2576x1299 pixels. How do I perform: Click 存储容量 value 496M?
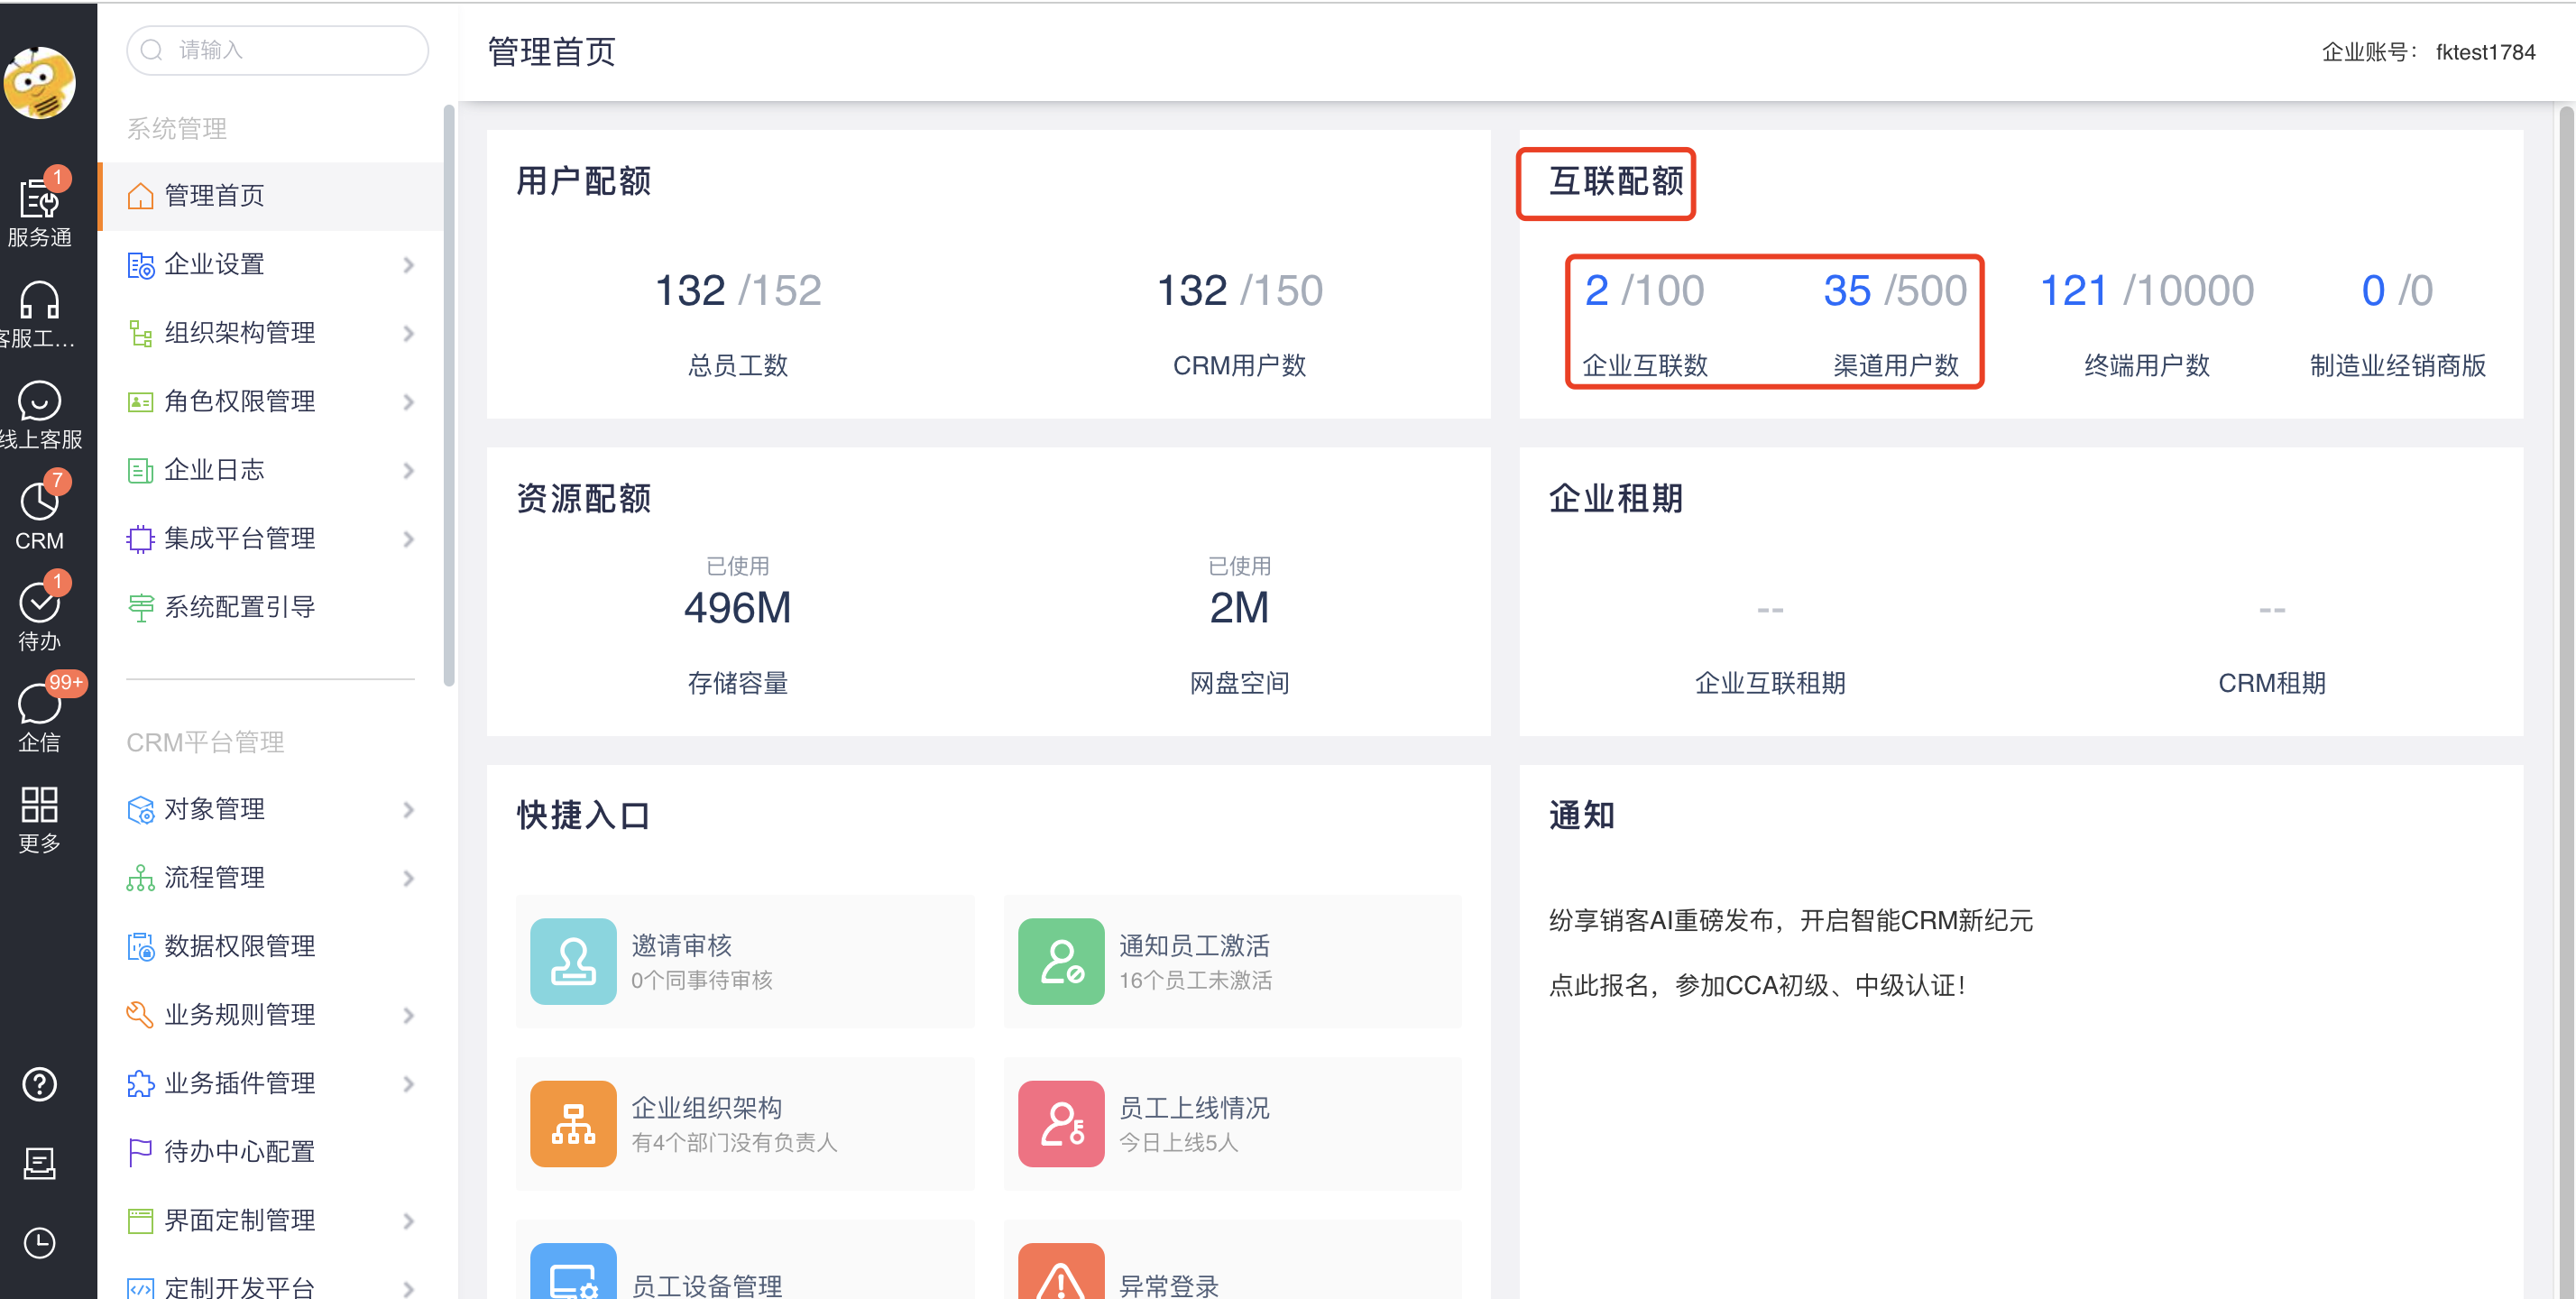tap(738, 608)
